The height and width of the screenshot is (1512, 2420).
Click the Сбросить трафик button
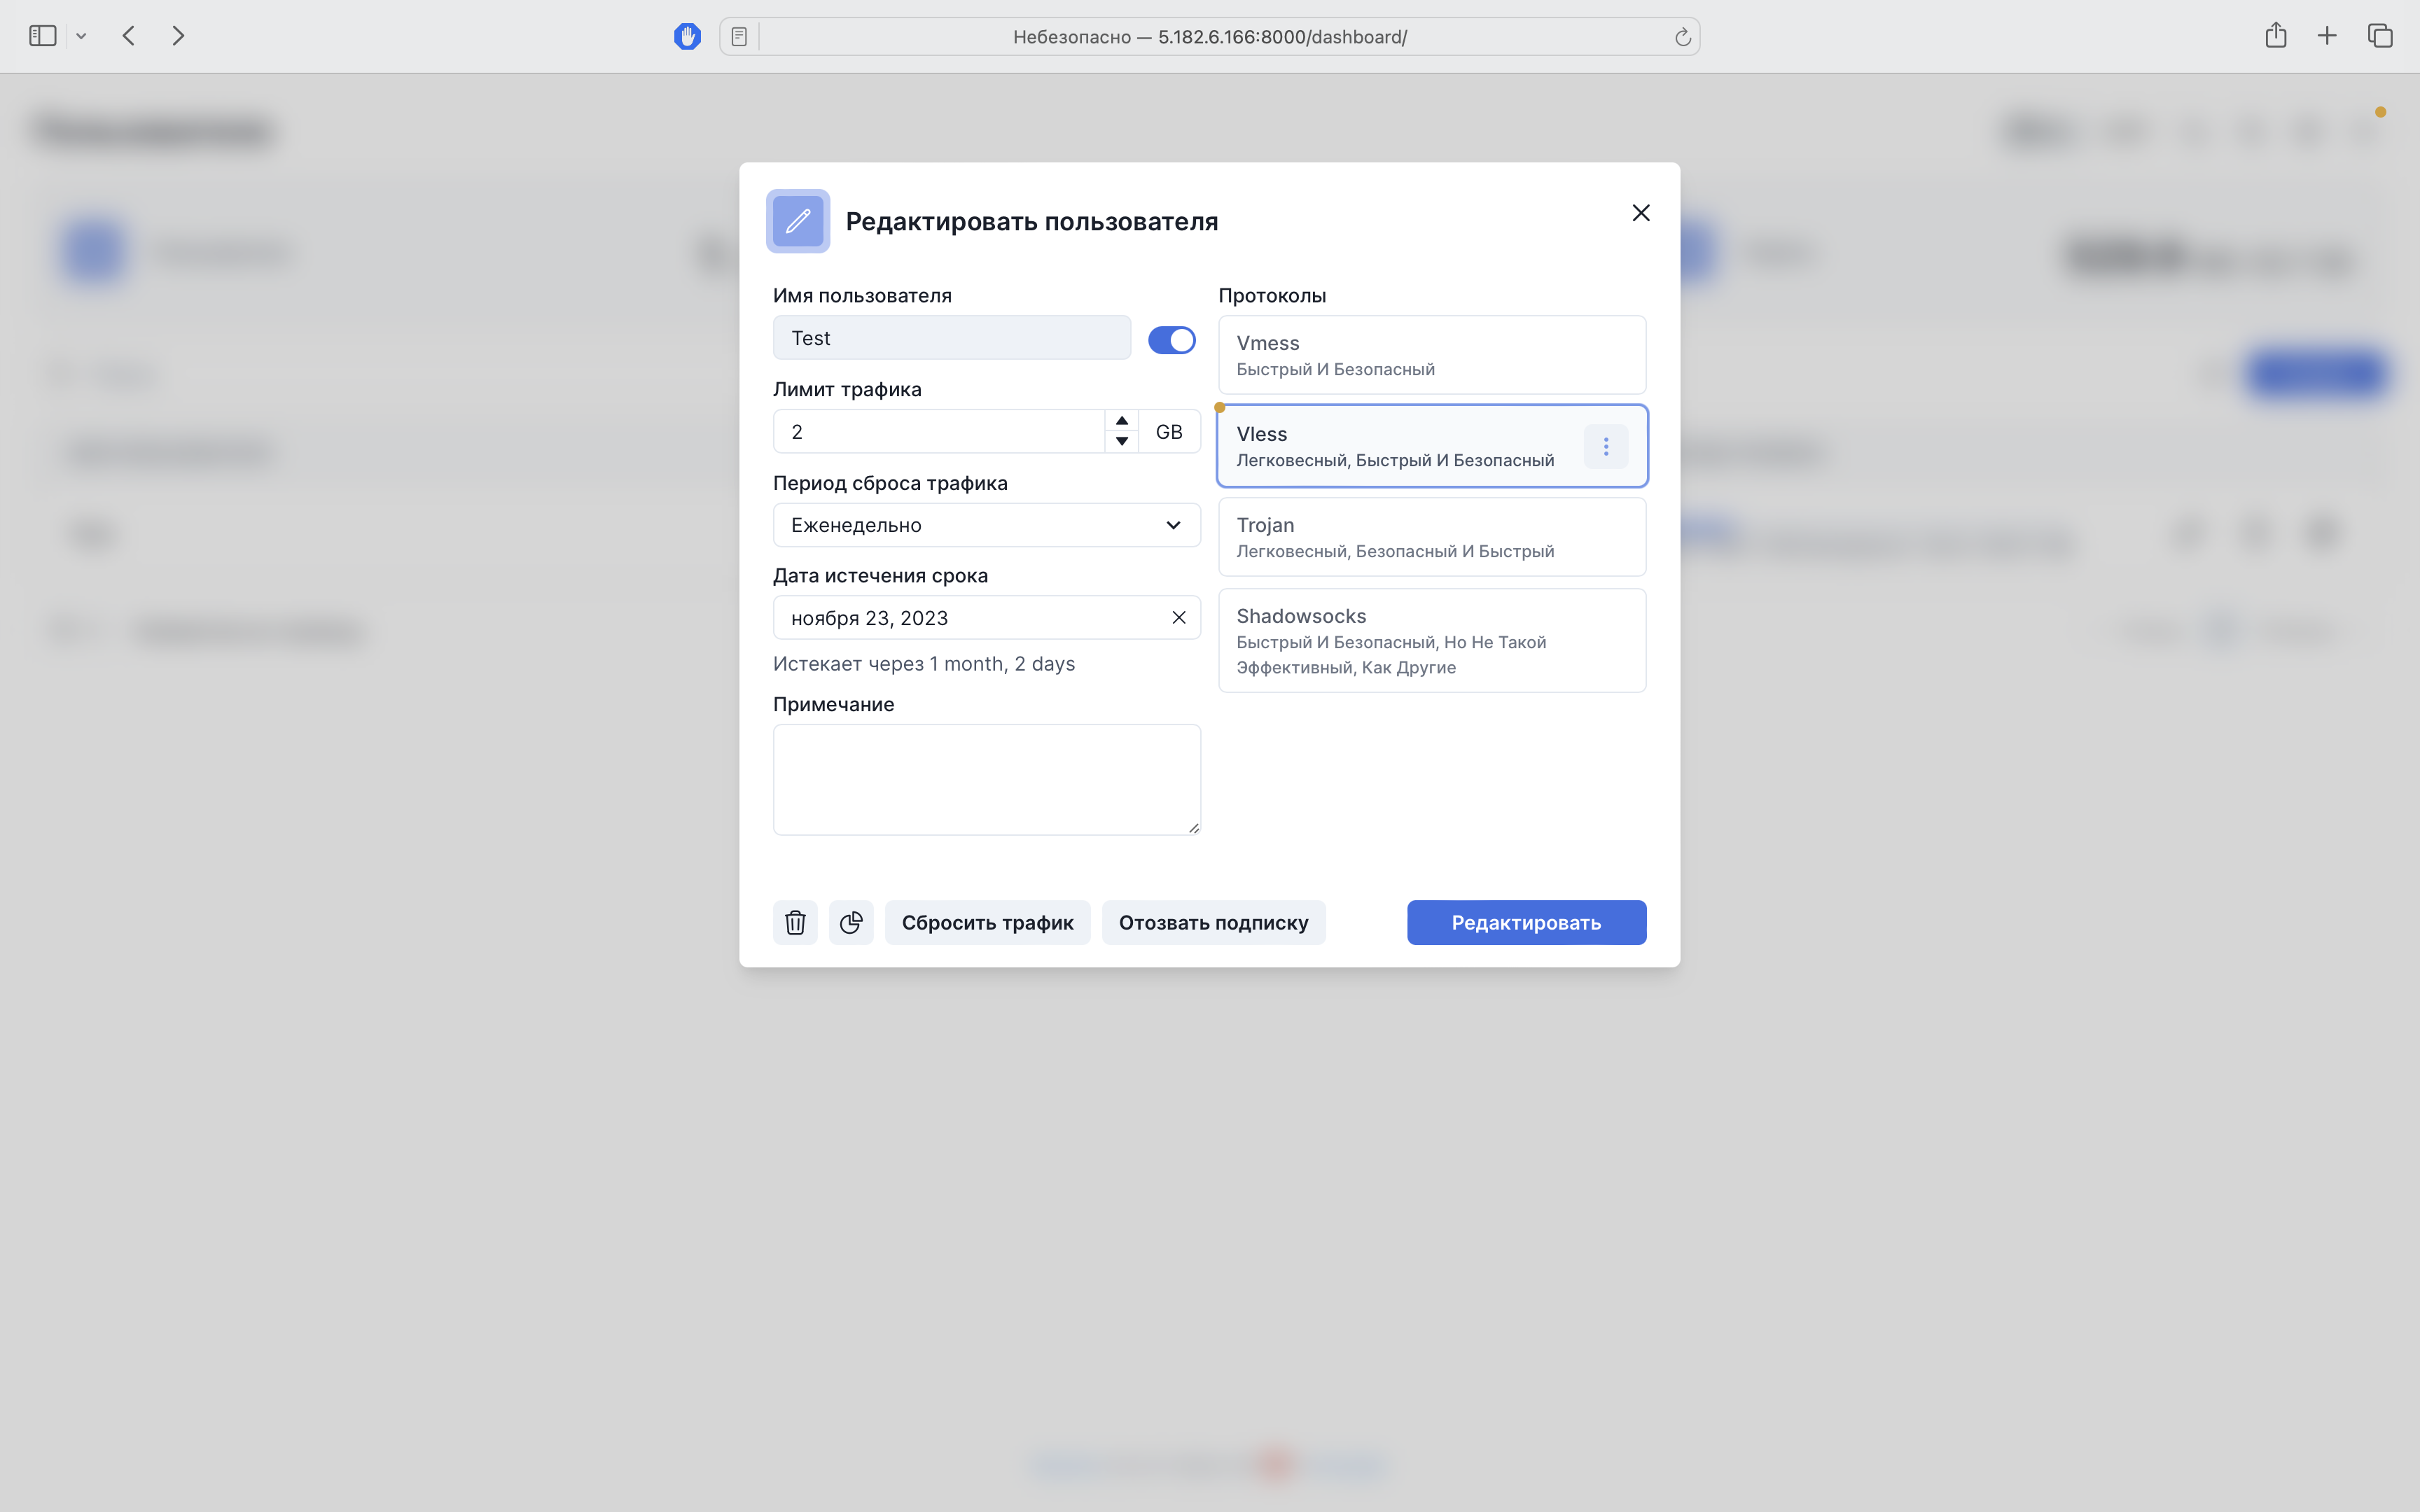(x=987, y=922)
